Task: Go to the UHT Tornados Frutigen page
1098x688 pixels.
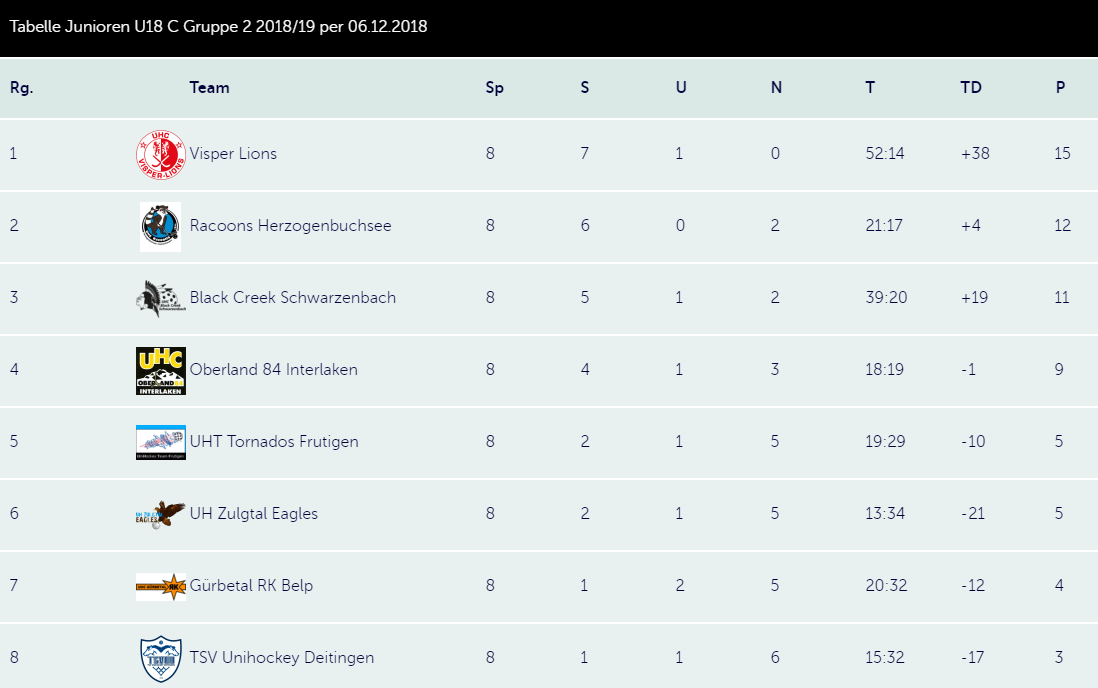Action: (273, 442)
